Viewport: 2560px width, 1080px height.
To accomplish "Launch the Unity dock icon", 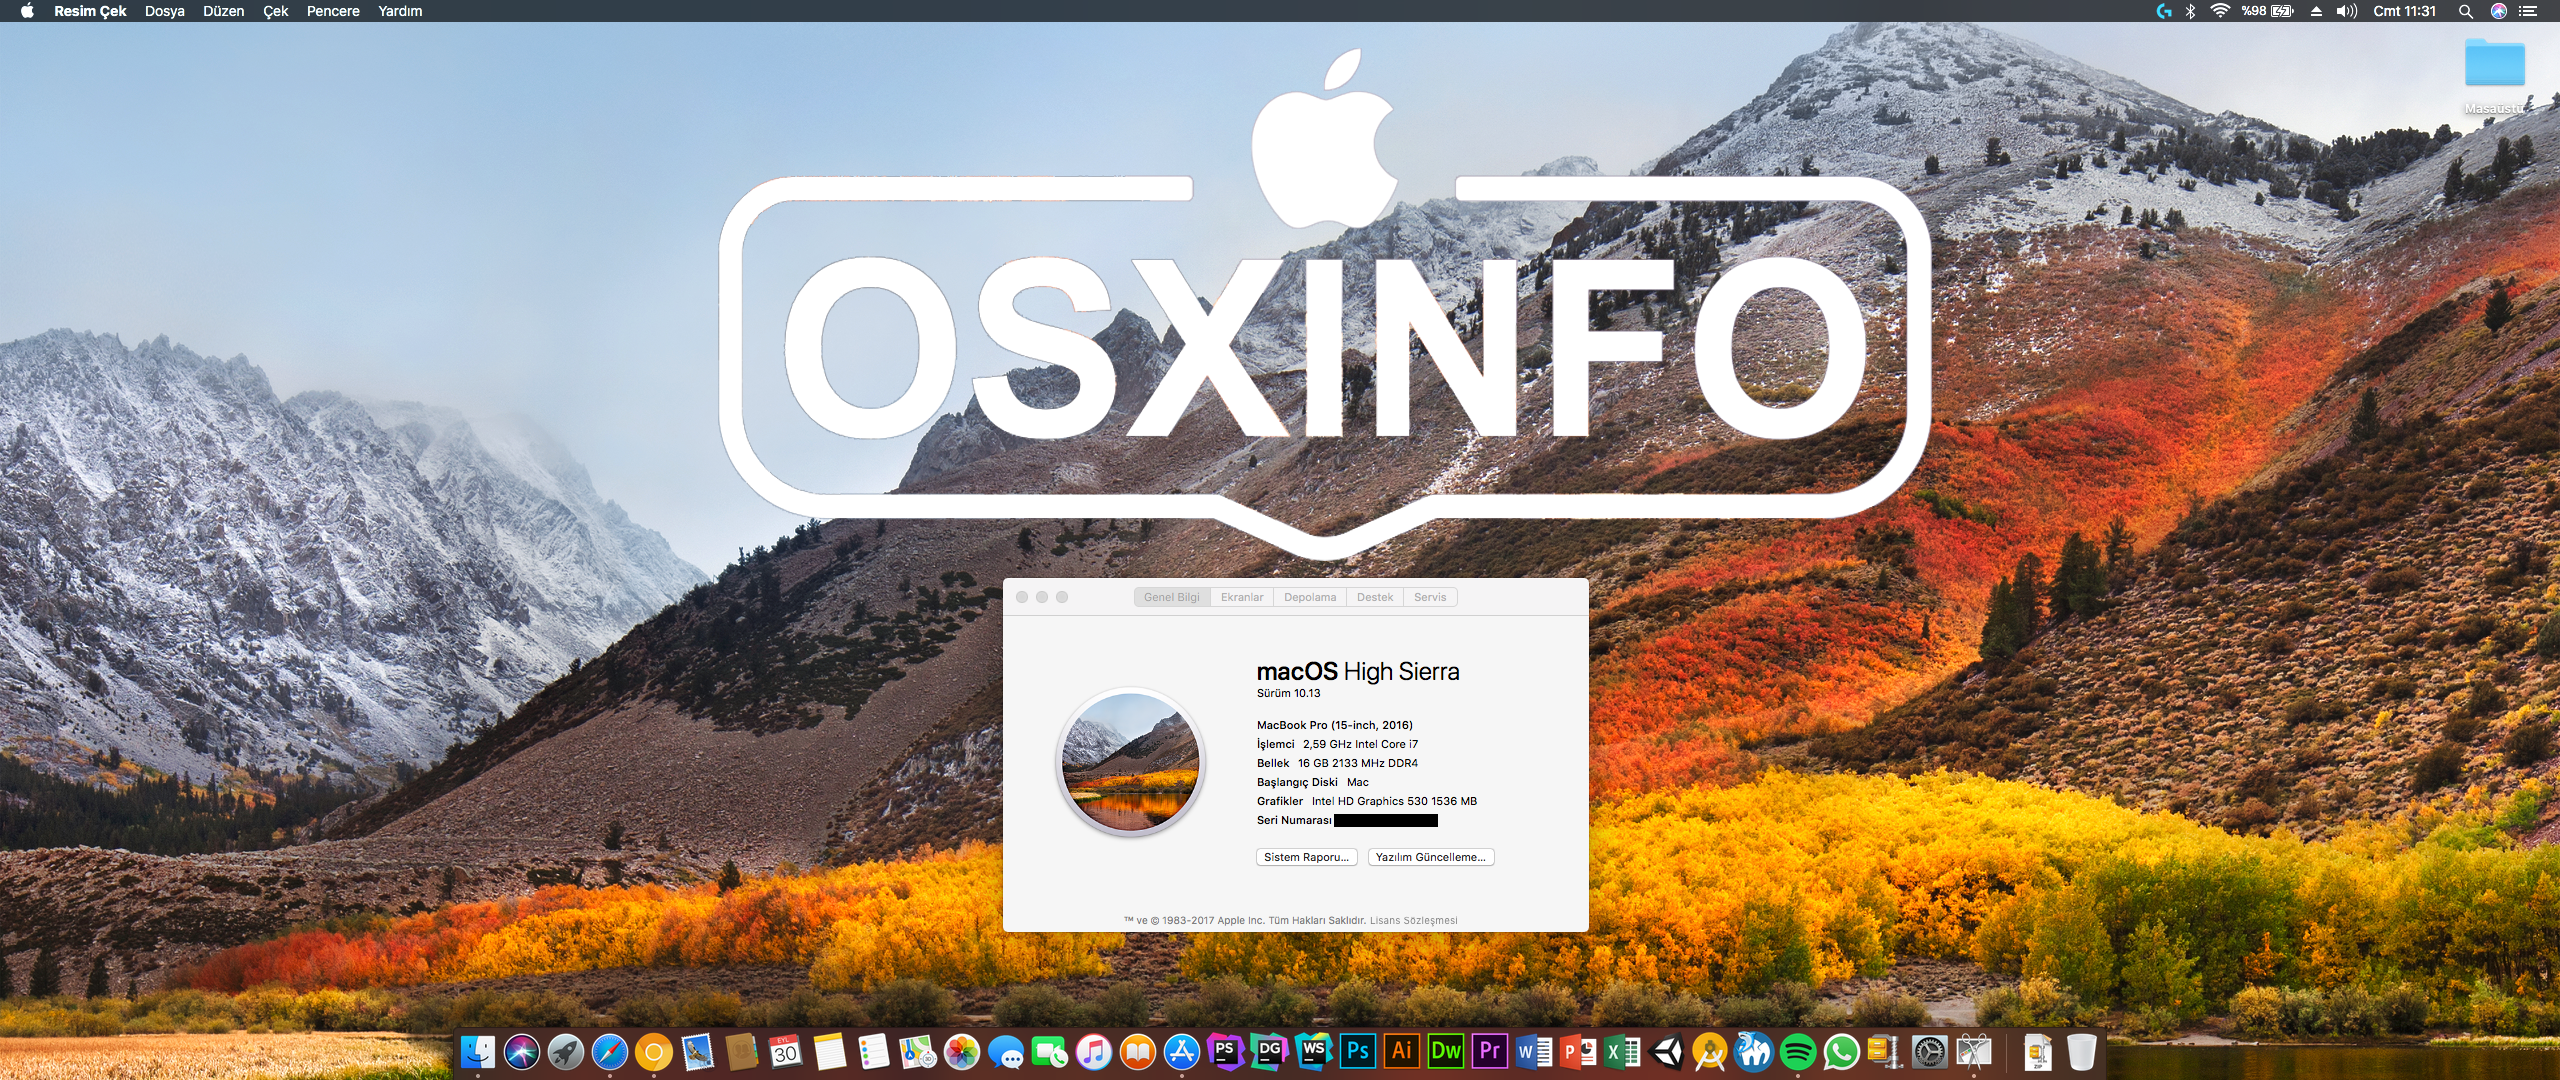I will pos(1666,1052).
